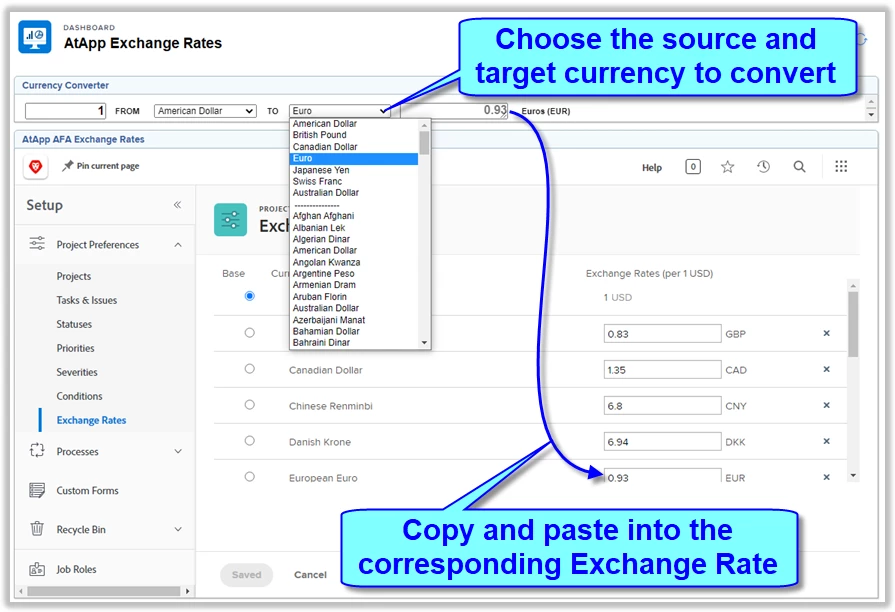Click the exchange rates table scrollbar thumb

pos(853,324)
